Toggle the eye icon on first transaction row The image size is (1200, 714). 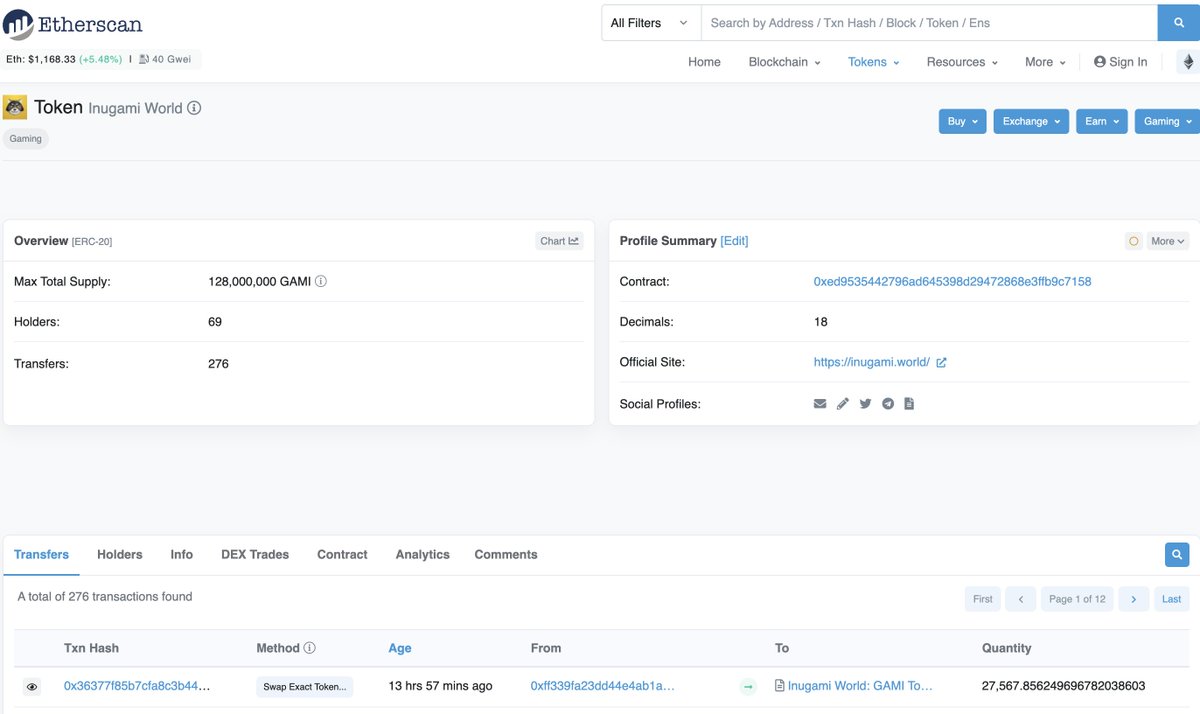tap(32, 687)
